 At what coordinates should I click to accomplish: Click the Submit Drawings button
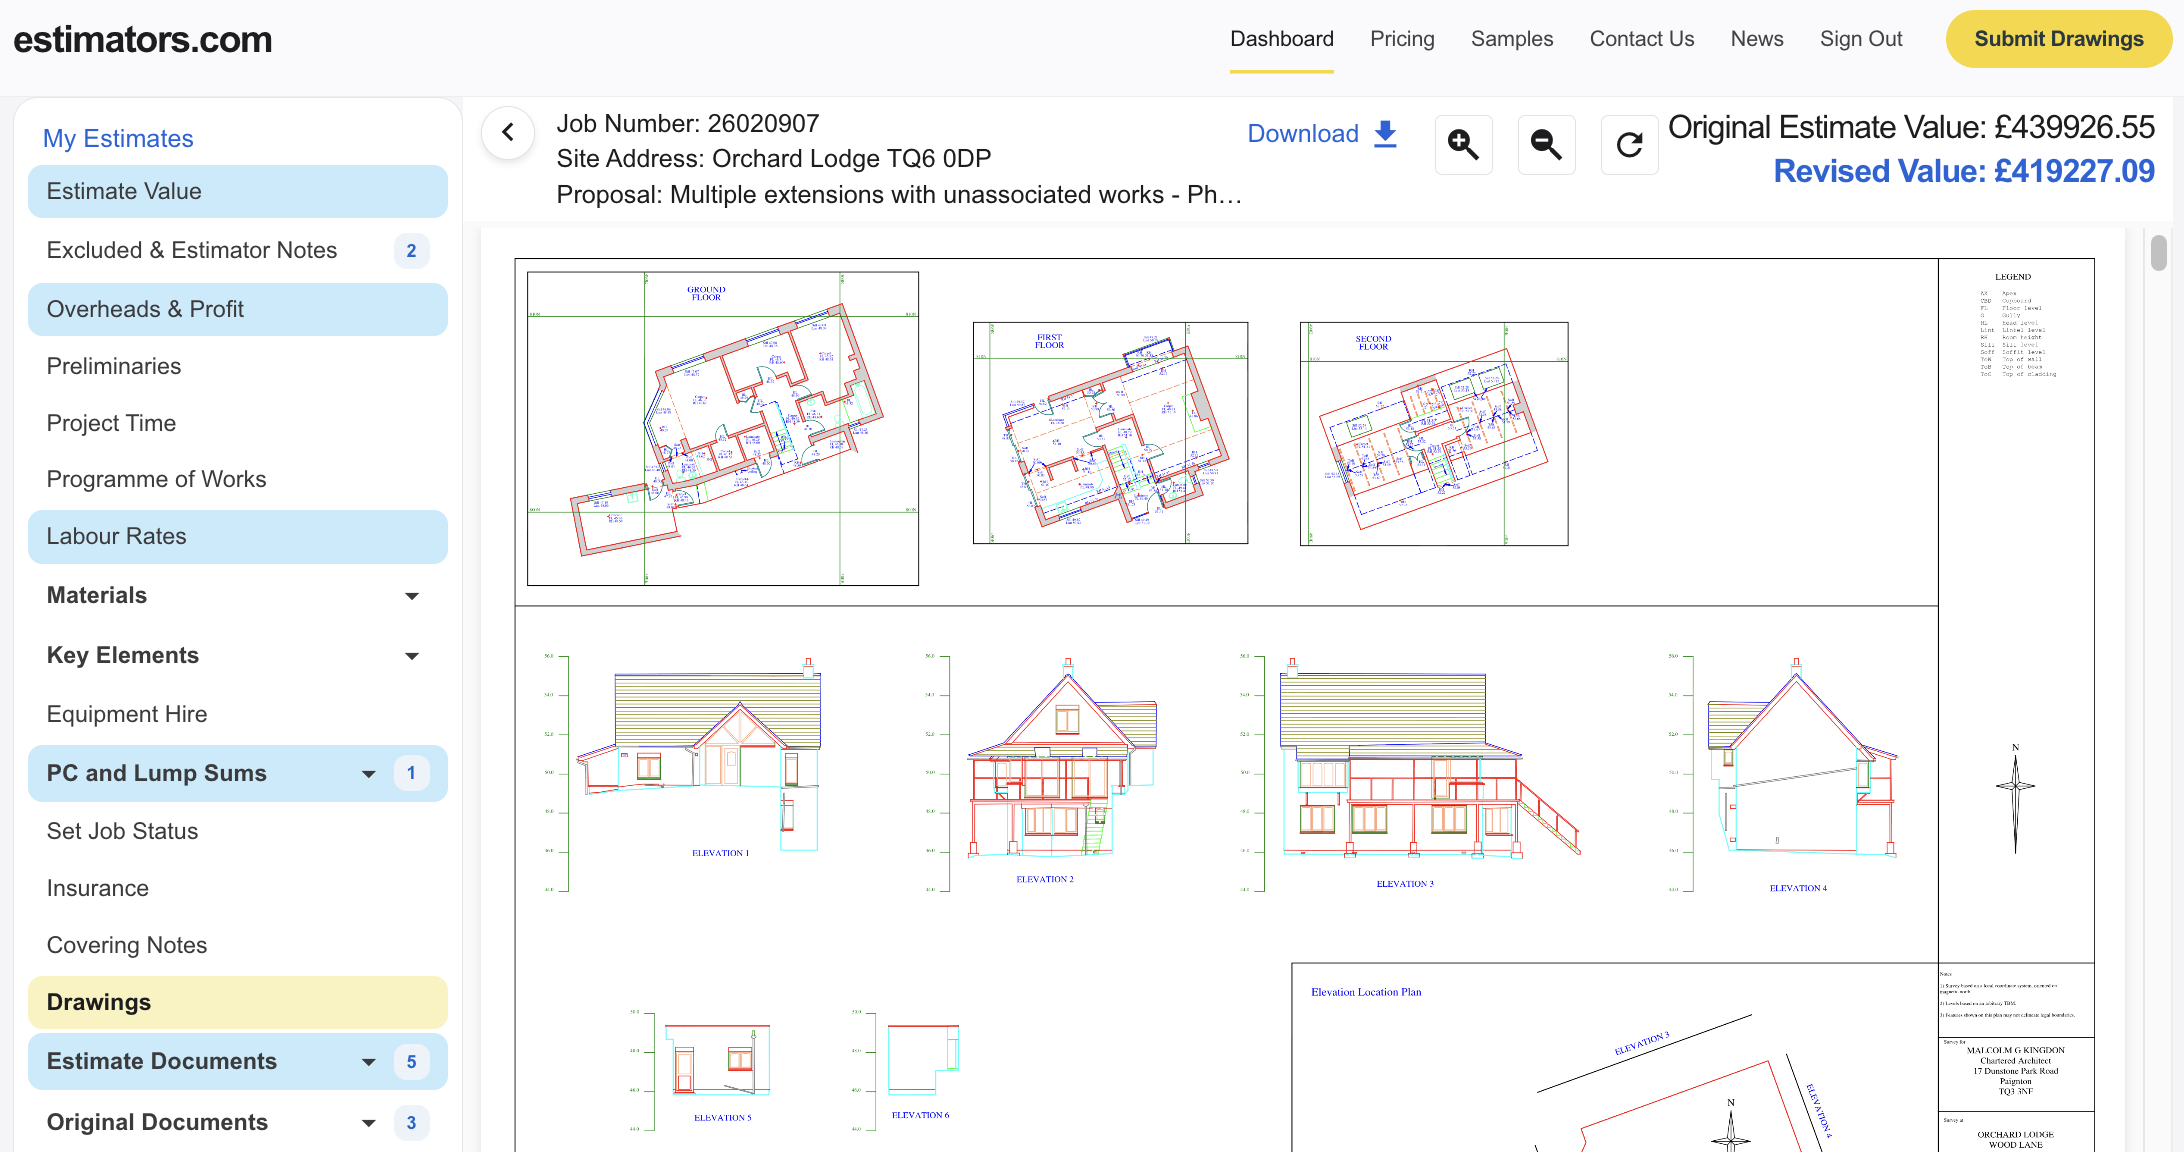(x=2058, y=39)
